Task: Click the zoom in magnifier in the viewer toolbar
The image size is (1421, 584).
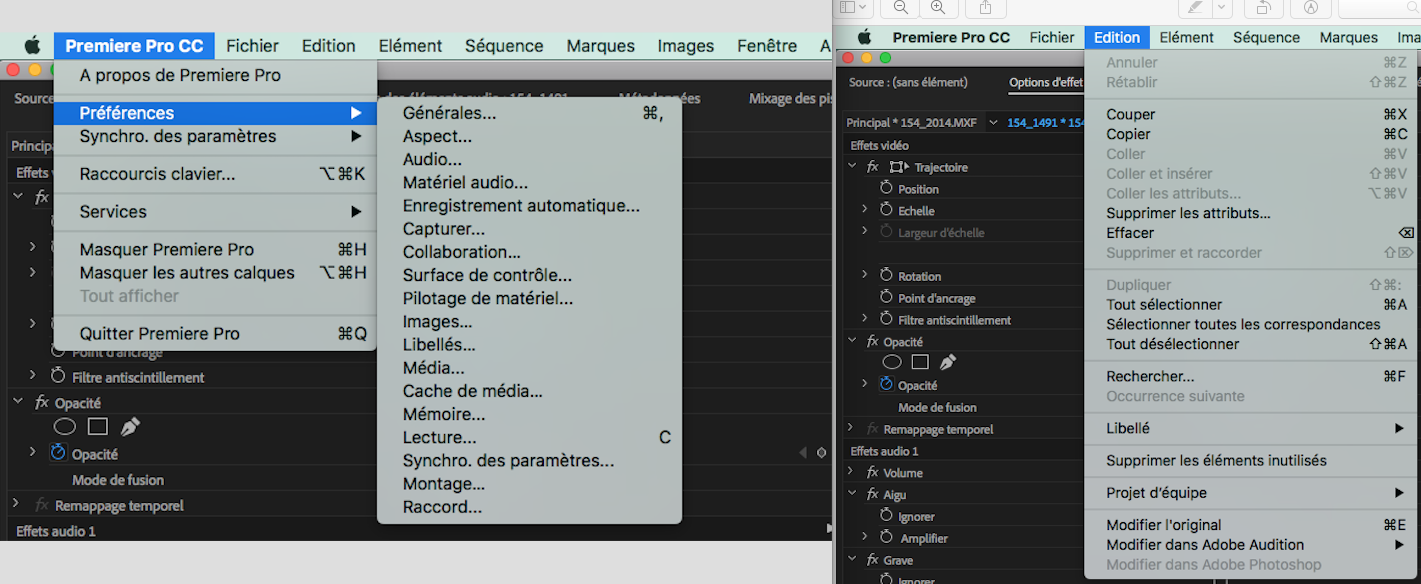Action: 938,7
